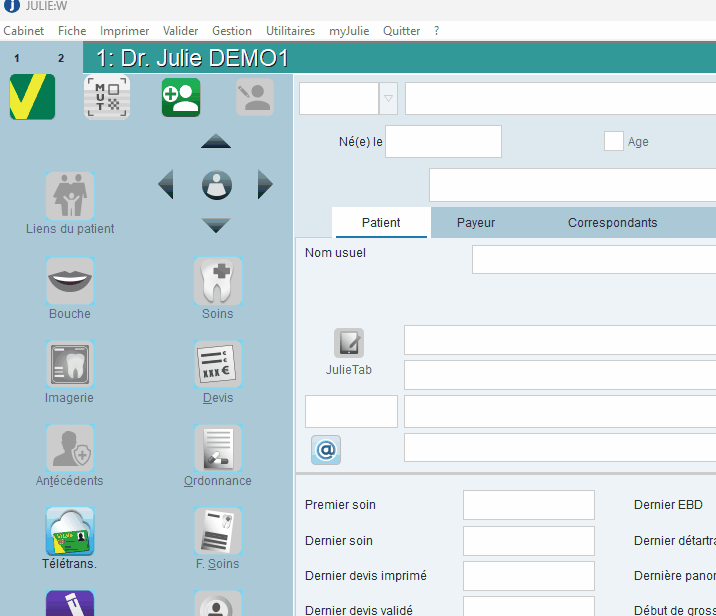Open the F. Soins care sheet icon
Viewport: 716px width, 616px height.
click(218, 532)
